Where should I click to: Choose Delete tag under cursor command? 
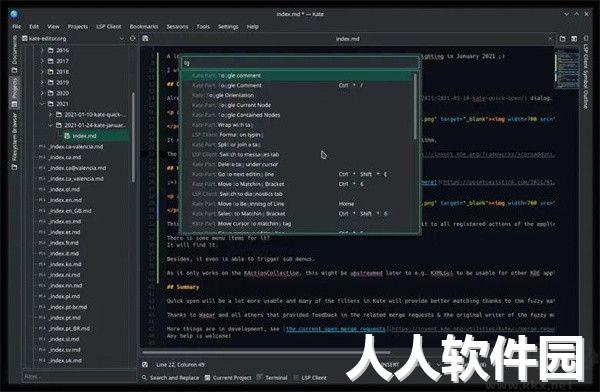coord(297,164)
